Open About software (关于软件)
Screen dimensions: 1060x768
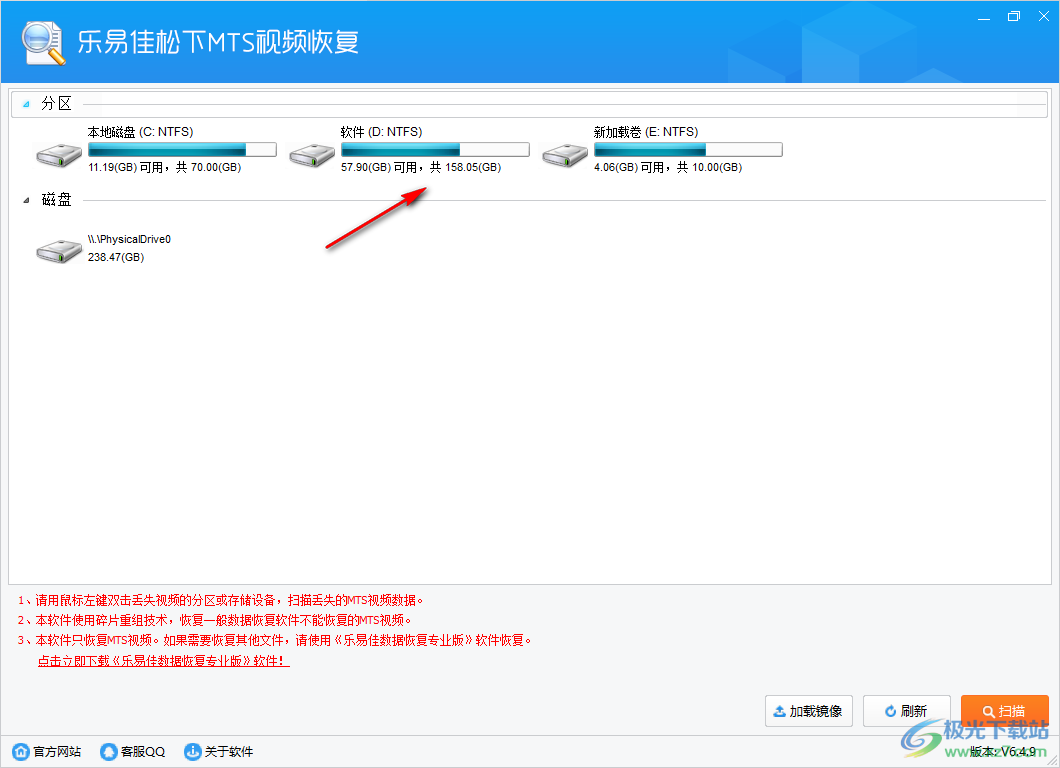218,751
